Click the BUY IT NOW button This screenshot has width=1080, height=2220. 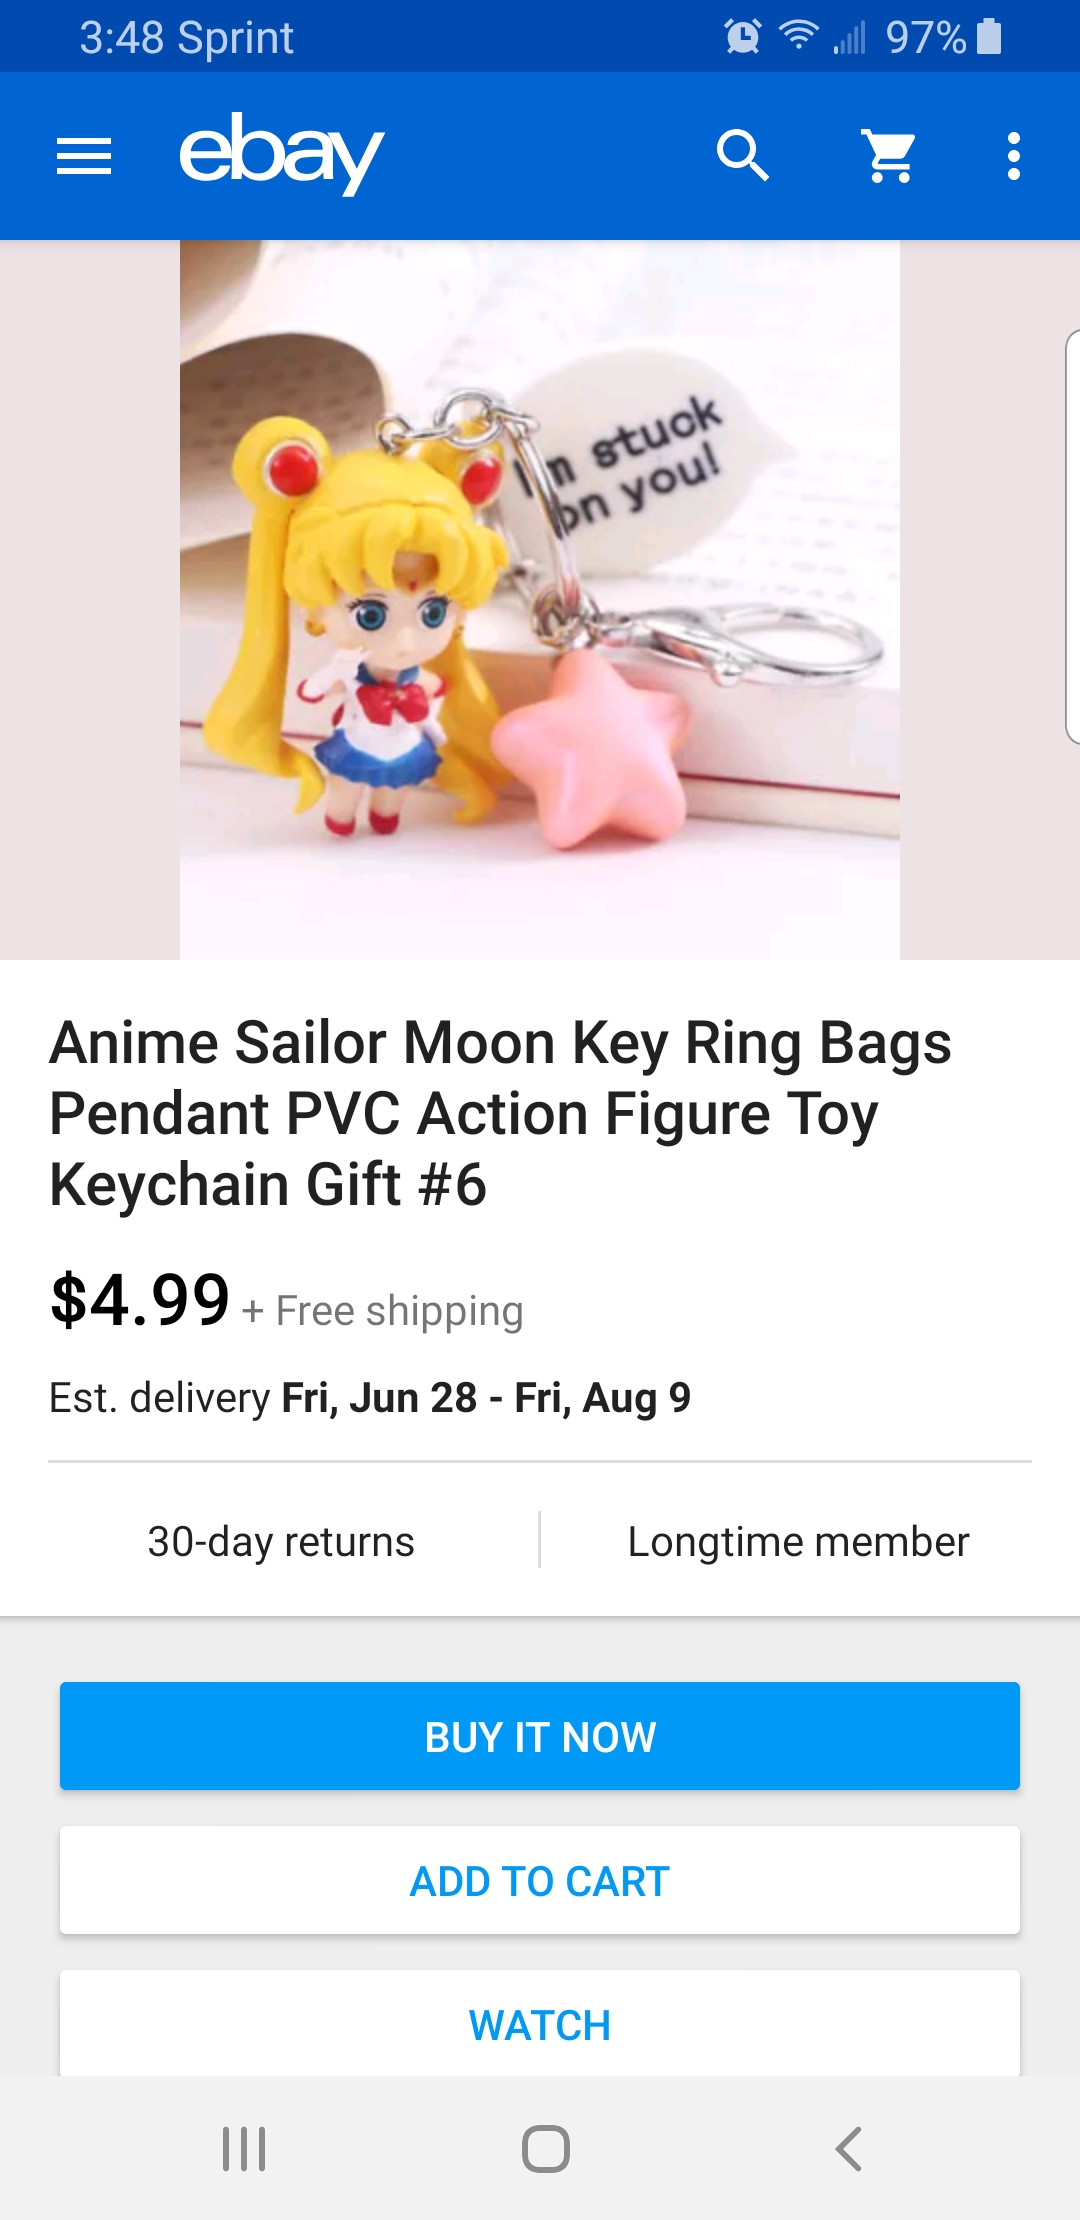click(x=540, y=1736)
